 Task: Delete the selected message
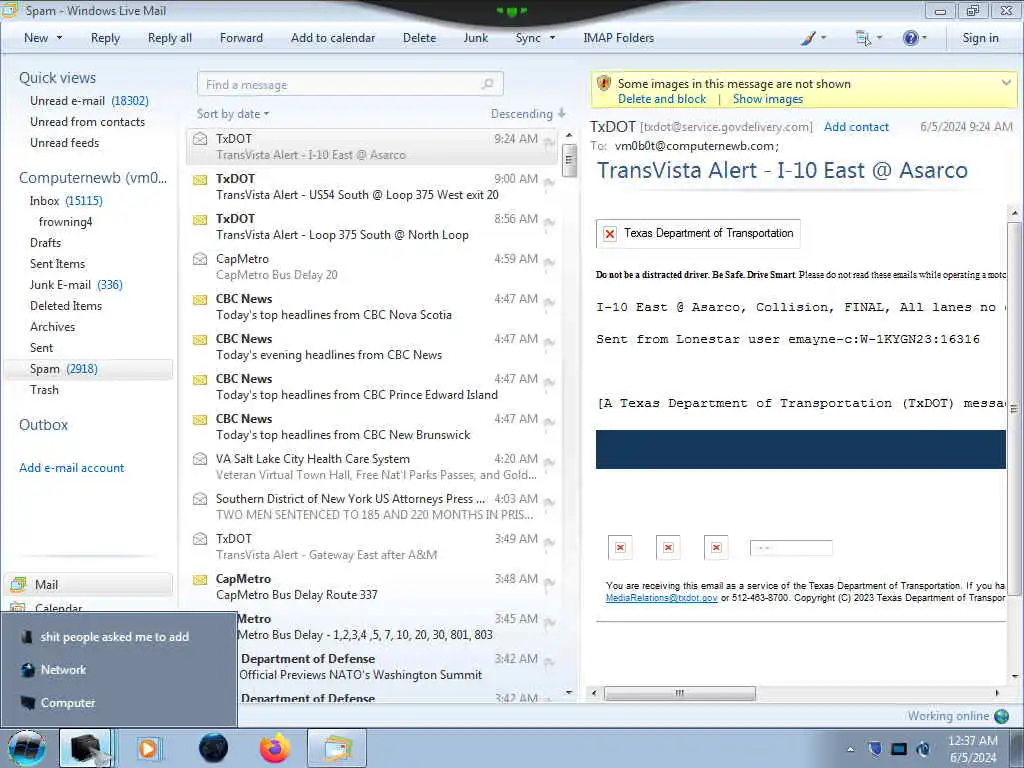click(419, 38)
